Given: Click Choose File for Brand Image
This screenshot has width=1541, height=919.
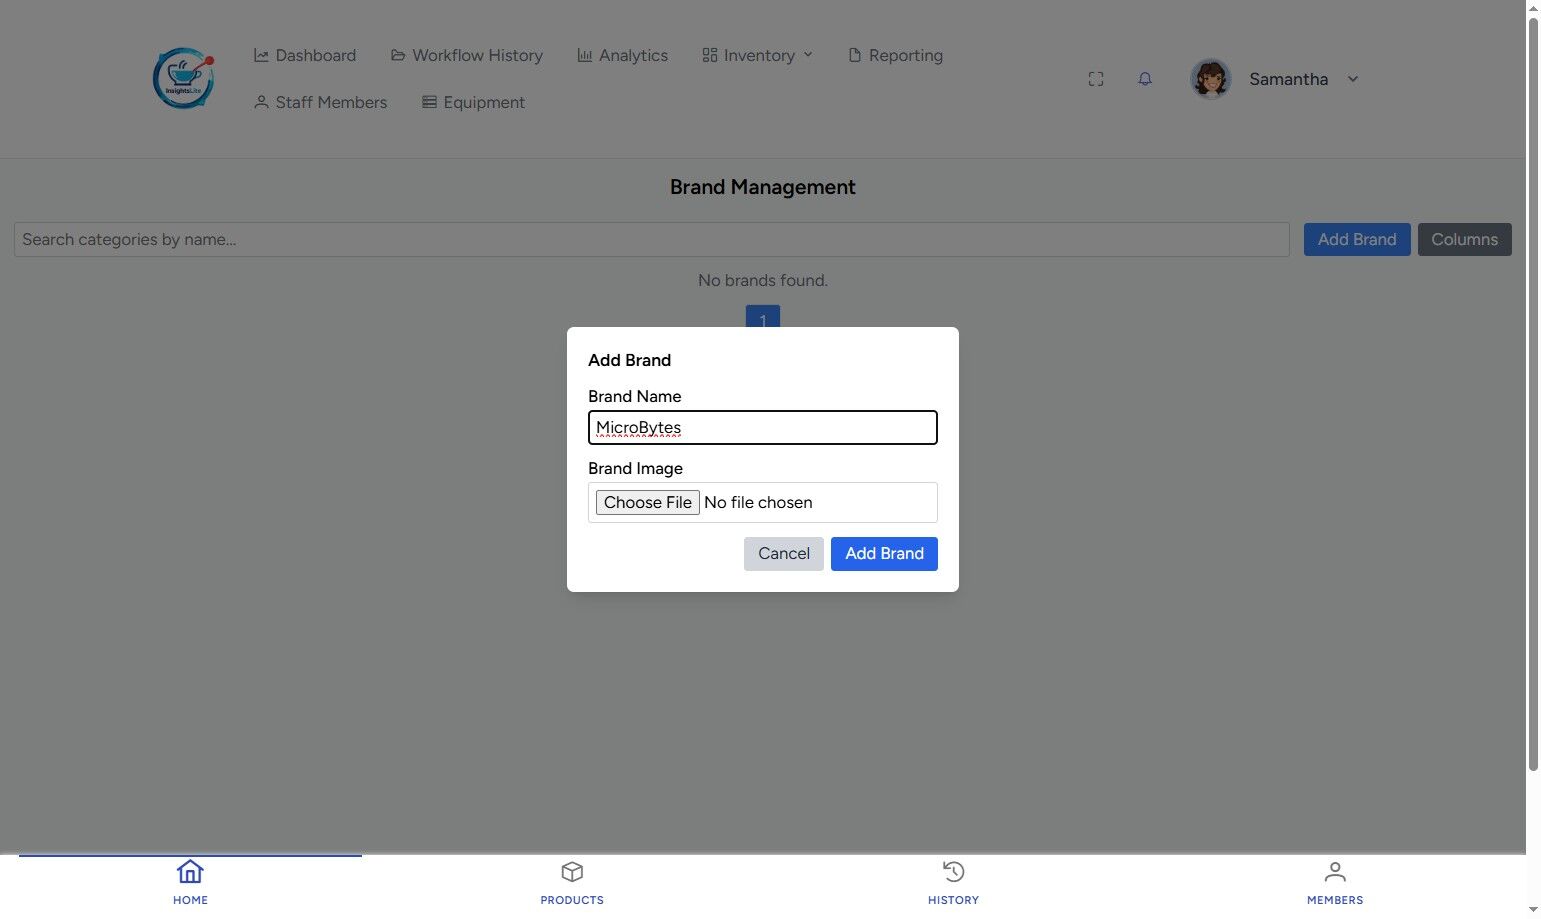Looking at the screenshot, I should click(x=647, y=502).
